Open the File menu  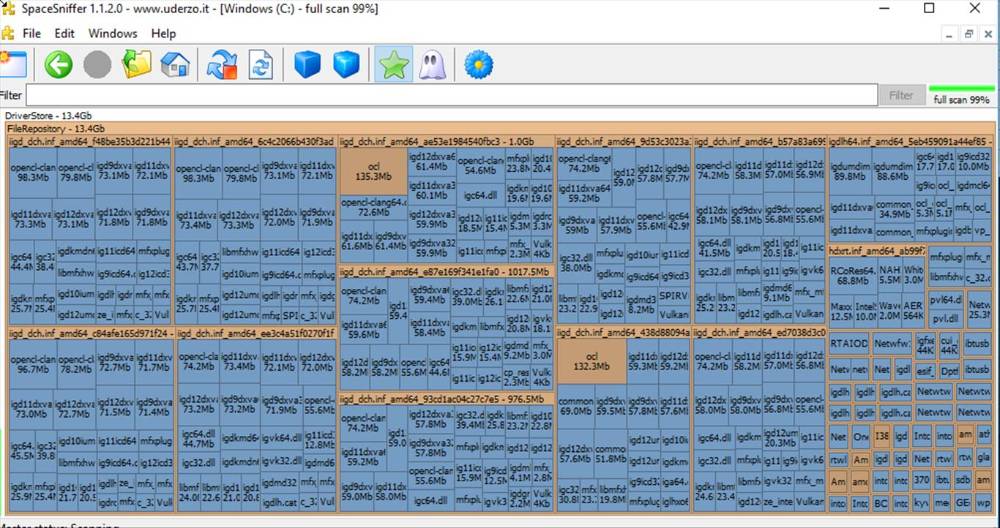click(x=31, y=34)
